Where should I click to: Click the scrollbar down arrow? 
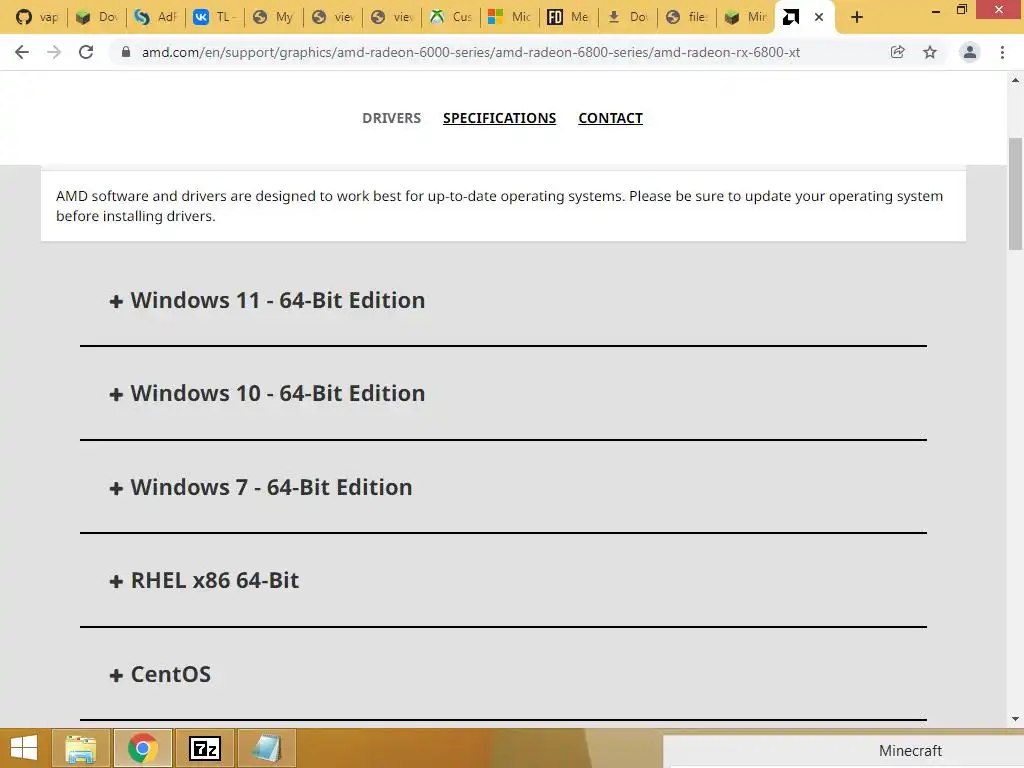point(1015,719)
